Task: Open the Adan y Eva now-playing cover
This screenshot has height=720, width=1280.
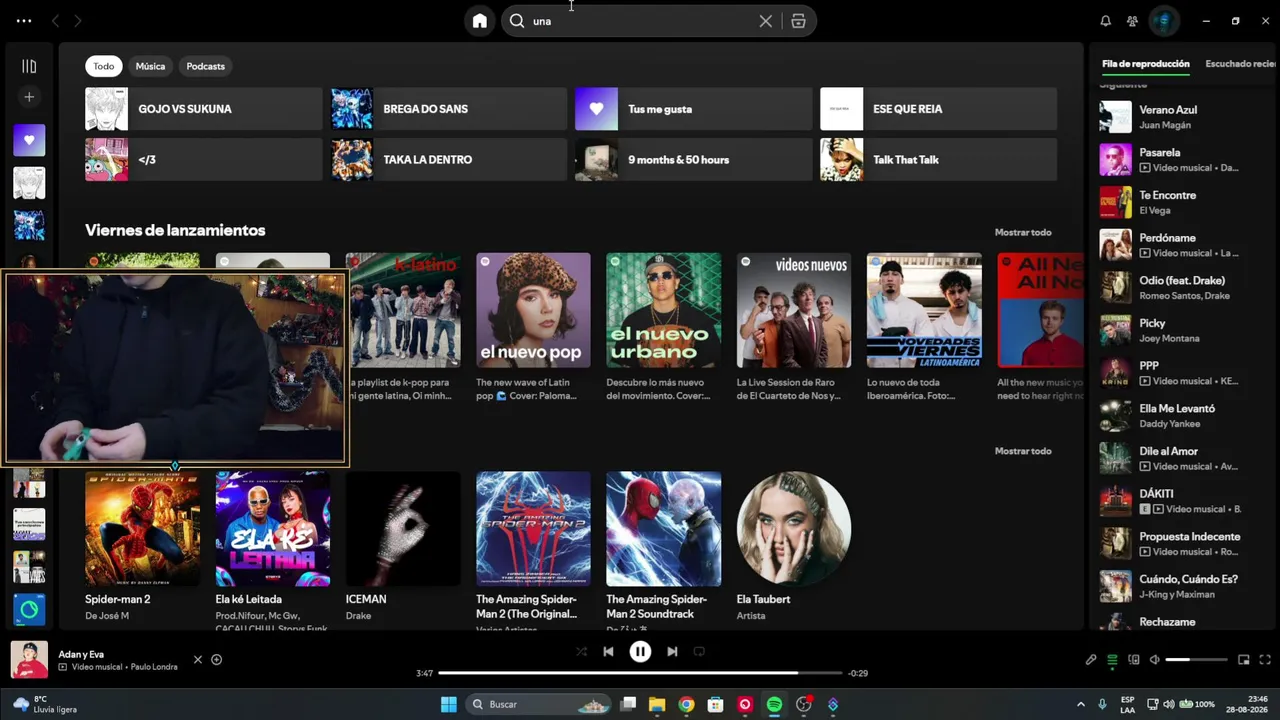Action: 29,660
